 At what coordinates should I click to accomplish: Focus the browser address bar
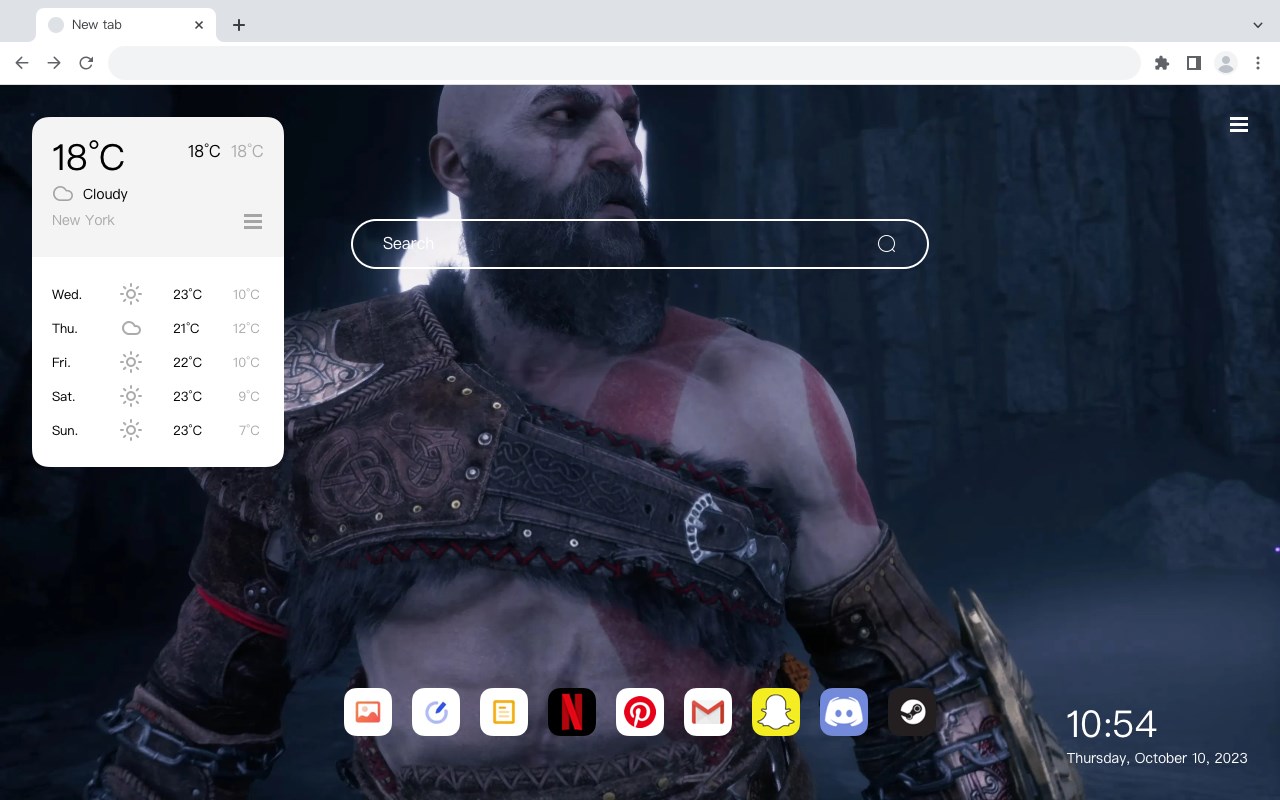click(624, 63)
